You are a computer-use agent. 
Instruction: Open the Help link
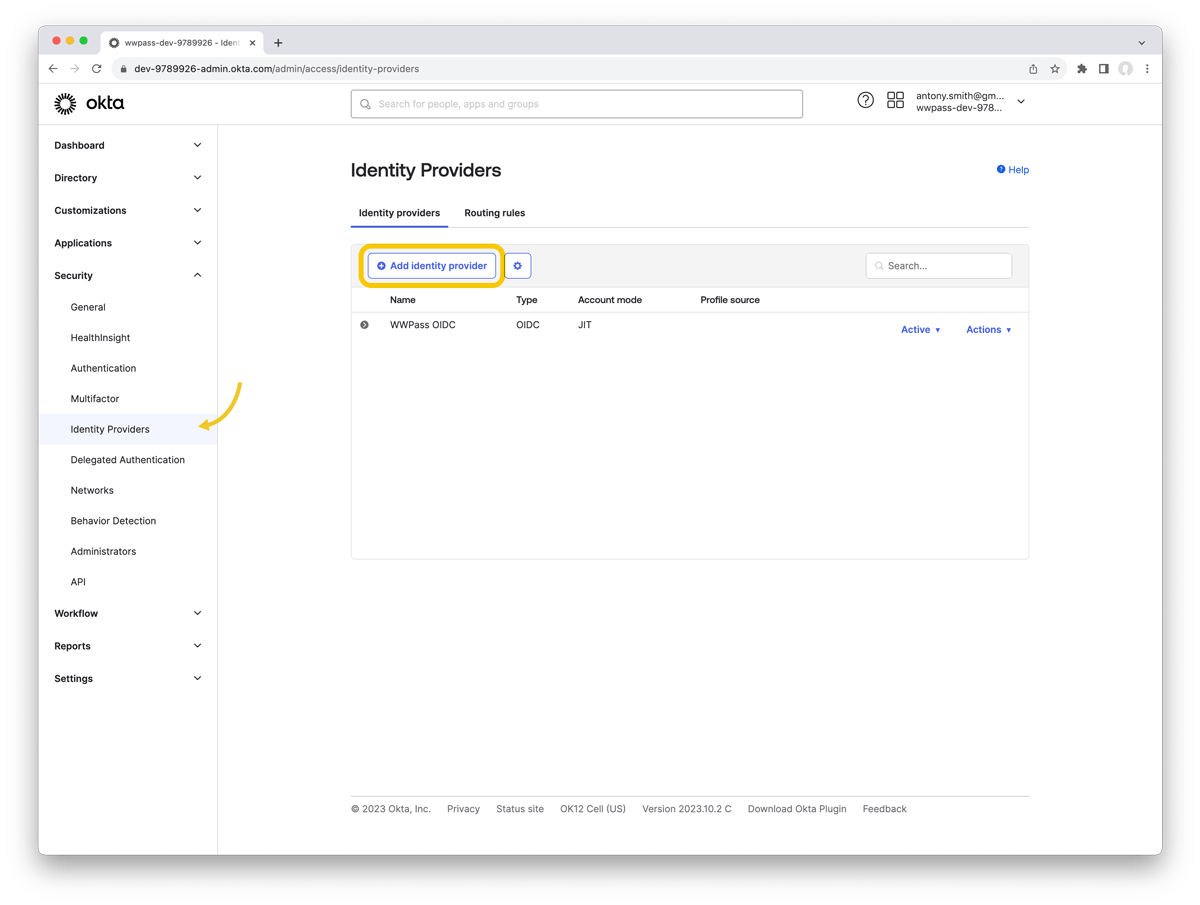(1013, 170)
